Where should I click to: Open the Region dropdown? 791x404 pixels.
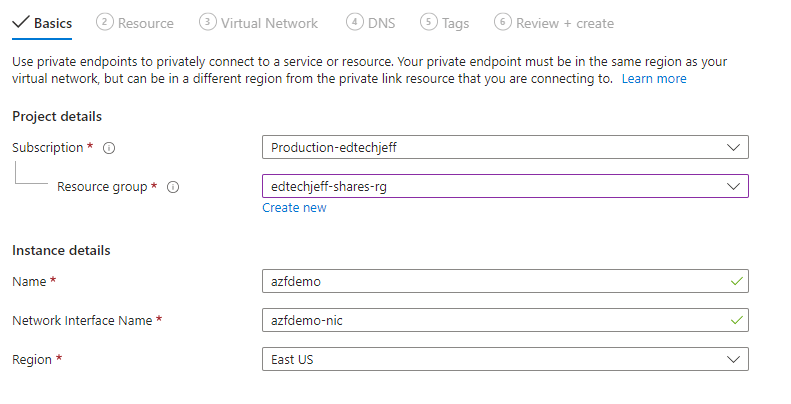point(504,359)
